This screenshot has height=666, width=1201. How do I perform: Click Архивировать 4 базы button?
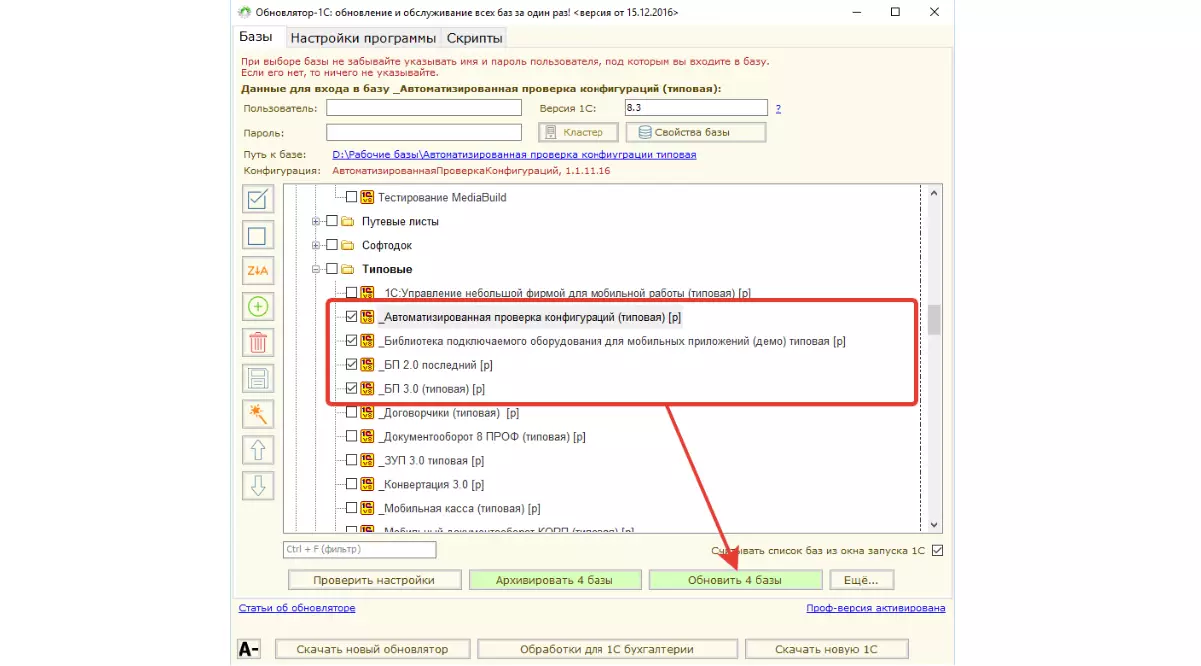[555, 580]
